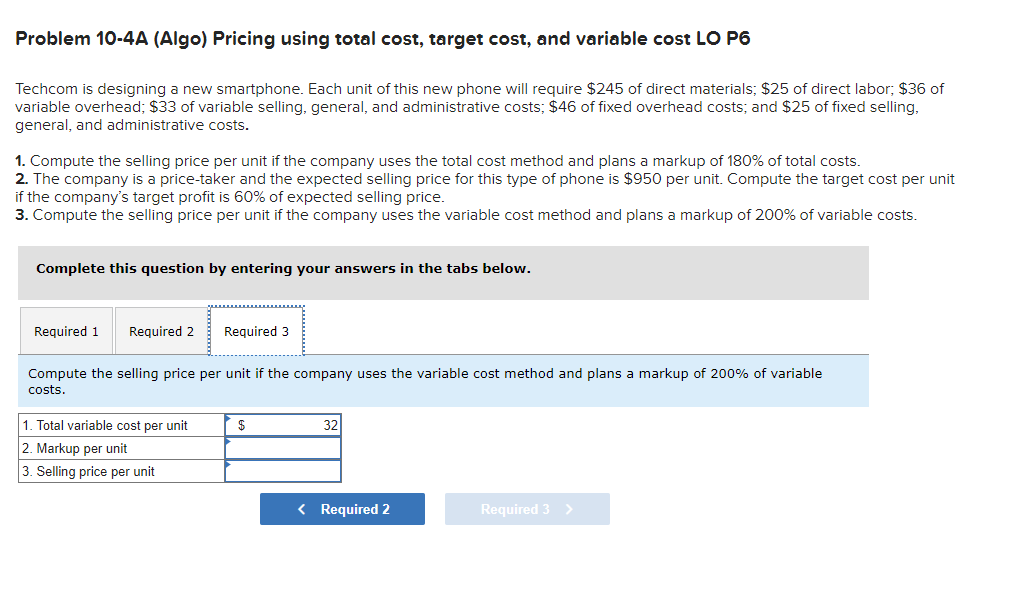This screenshot has height=593, width=1024.
Task: Click the "1. Total variable cost per unit" label
Action: click(105, 425)
